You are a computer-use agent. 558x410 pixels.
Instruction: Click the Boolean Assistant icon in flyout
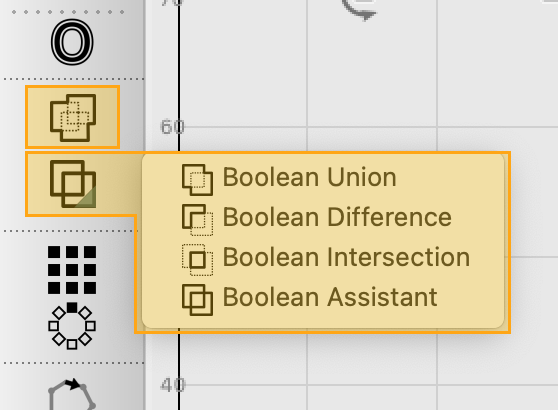198,300
